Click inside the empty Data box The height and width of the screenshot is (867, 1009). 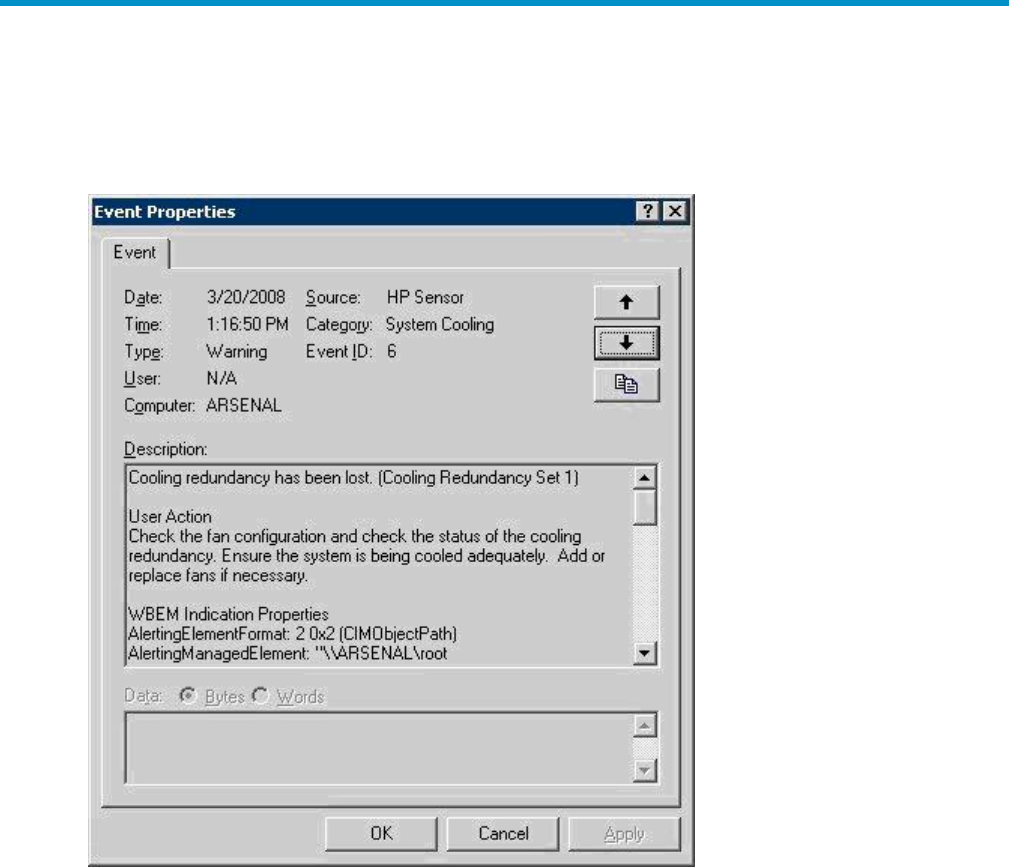click(x=379, y=748)
